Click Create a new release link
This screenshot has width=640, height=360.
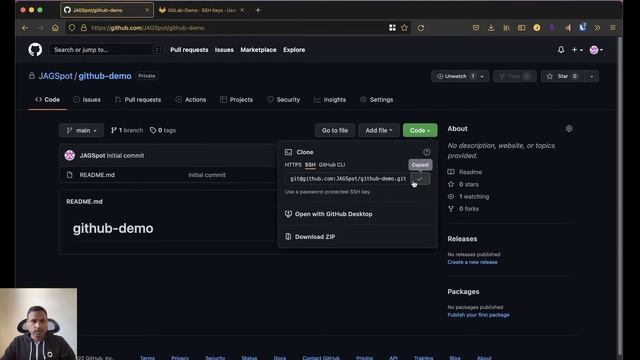tap(472, 262)
